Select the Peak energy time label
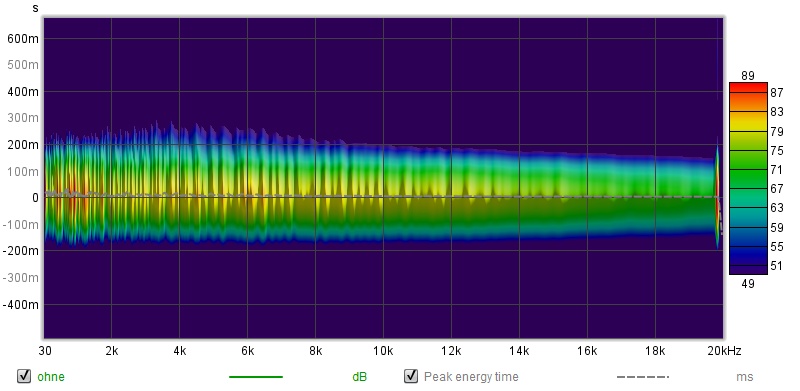The image size is (800, 391). 471,377
